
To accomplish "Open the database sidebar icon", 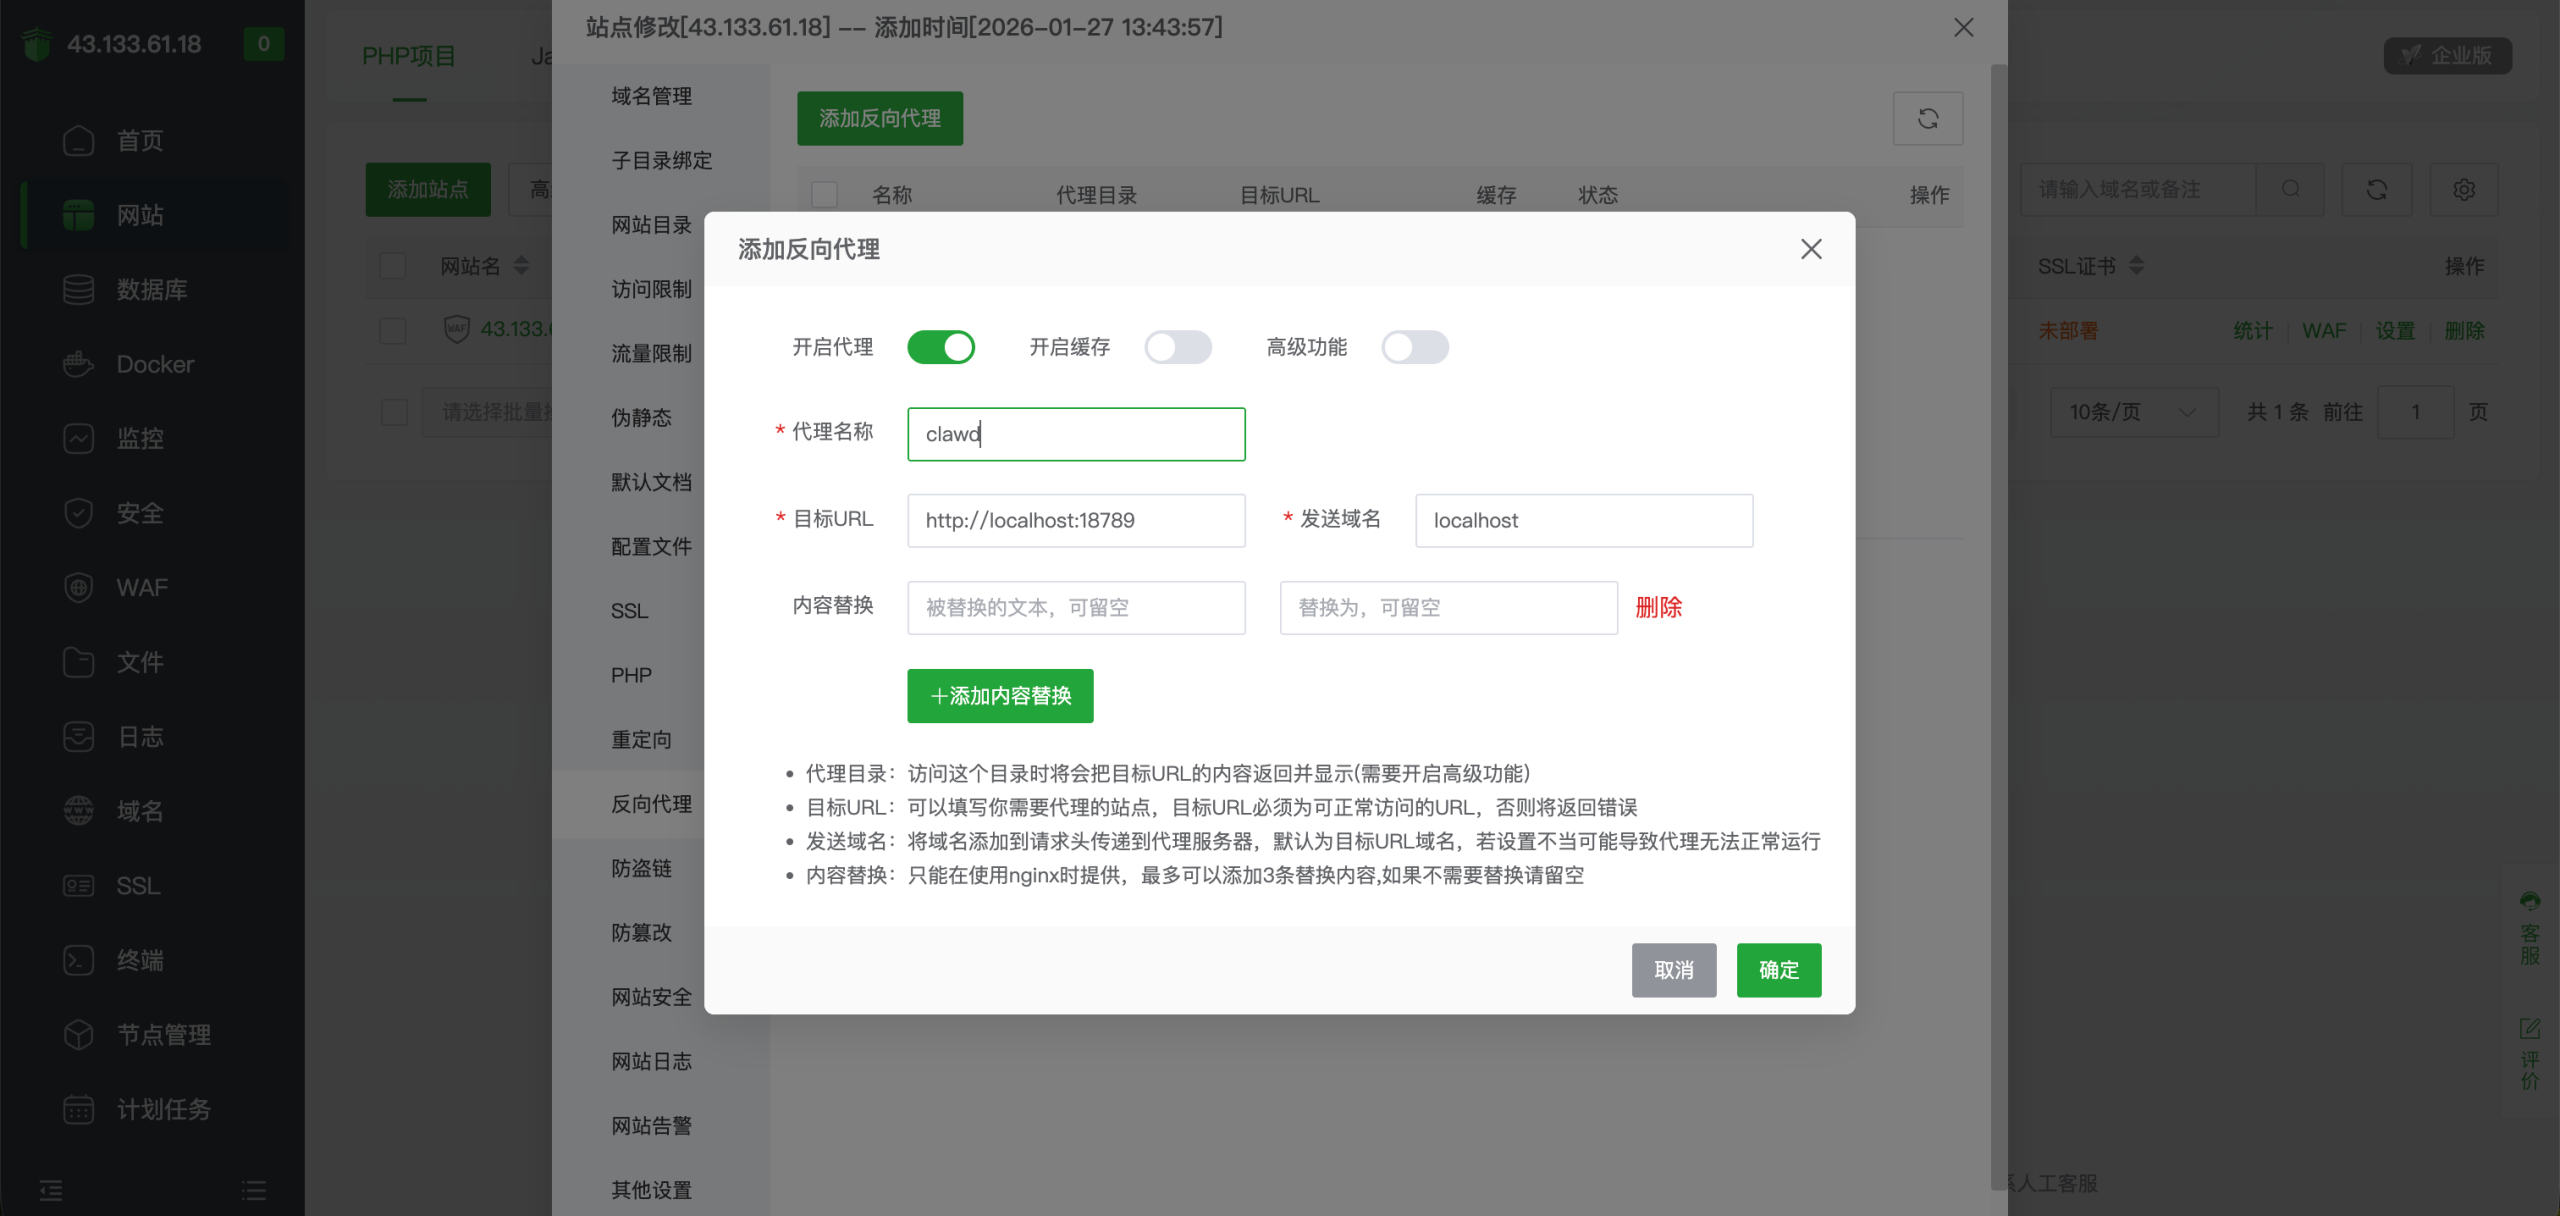I will 78,290.
